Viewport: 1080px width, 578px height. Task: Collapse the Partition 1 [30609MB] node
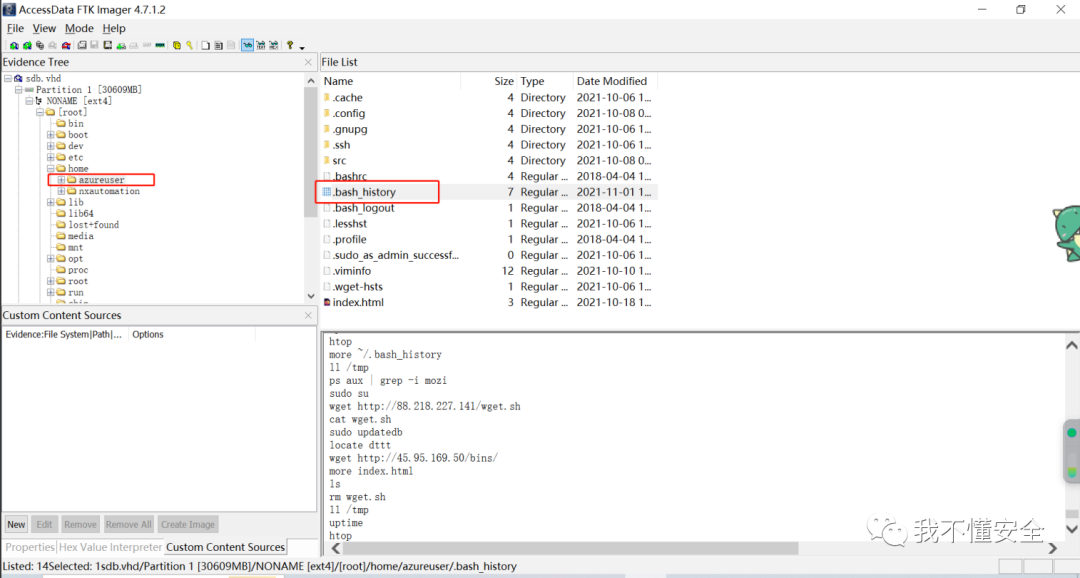coord(18,90)
